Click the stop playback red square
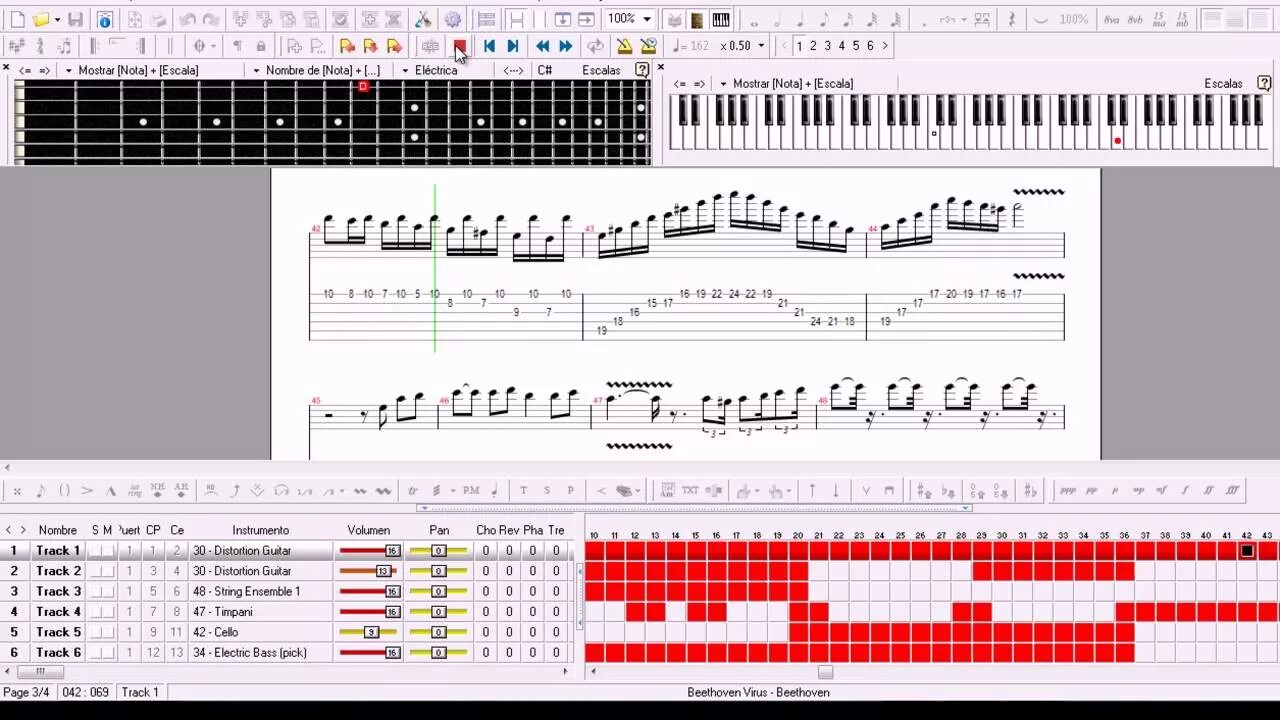The height and width of the screenshot is (720, 1280). pyautogui.click(x=459, y=46)
